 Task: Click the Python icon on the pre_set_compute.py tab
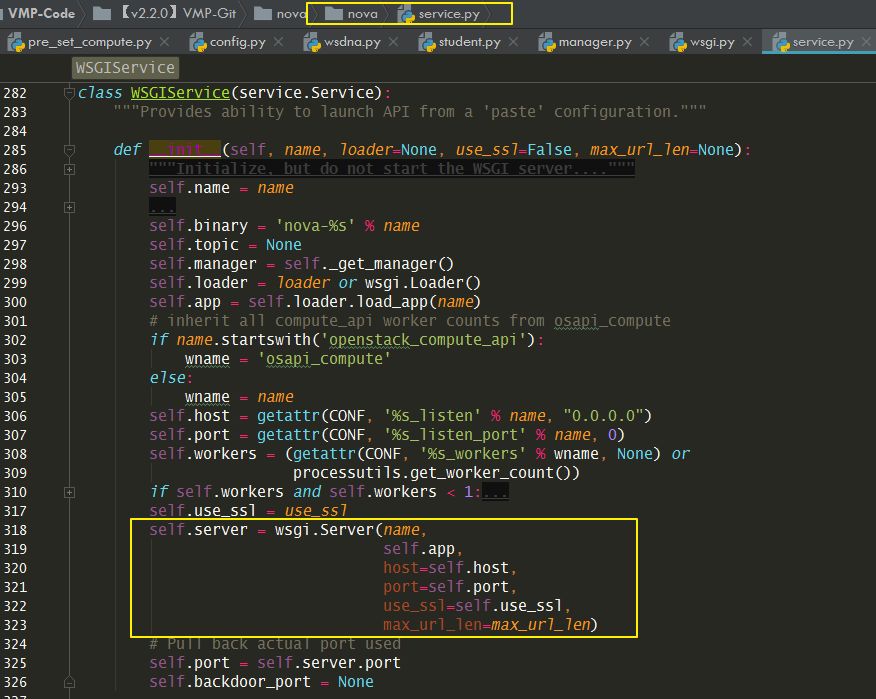(16, 44)
